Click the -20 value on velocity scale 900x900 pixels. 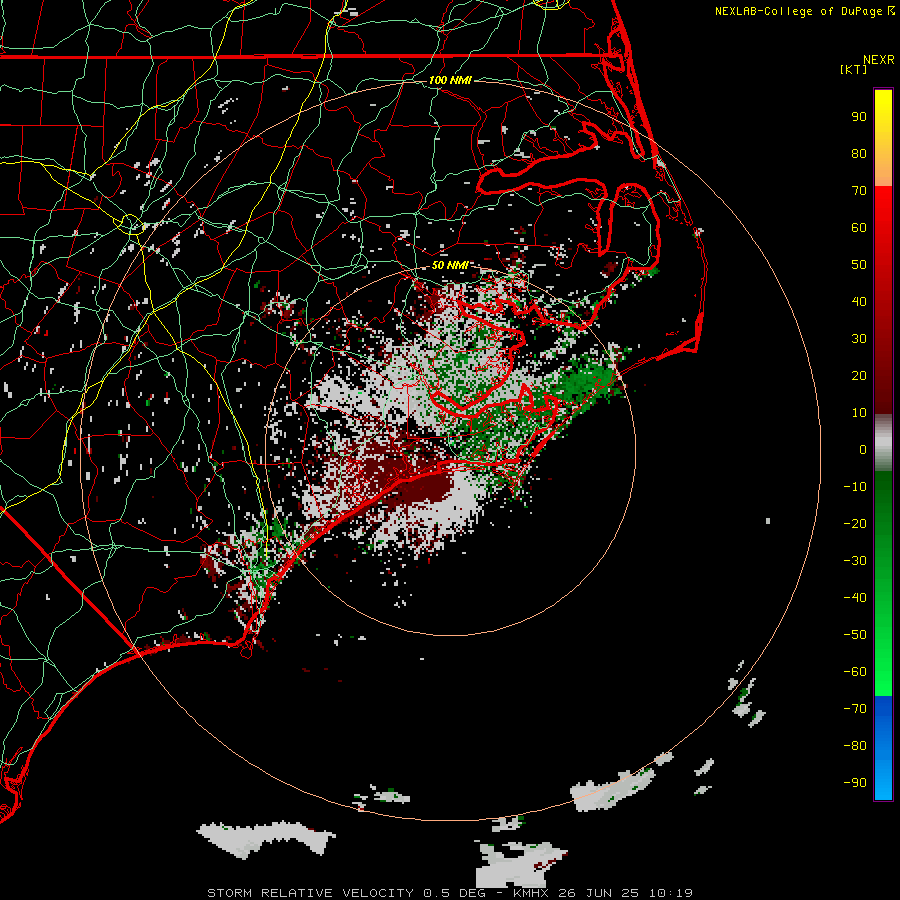coord(855,523)
